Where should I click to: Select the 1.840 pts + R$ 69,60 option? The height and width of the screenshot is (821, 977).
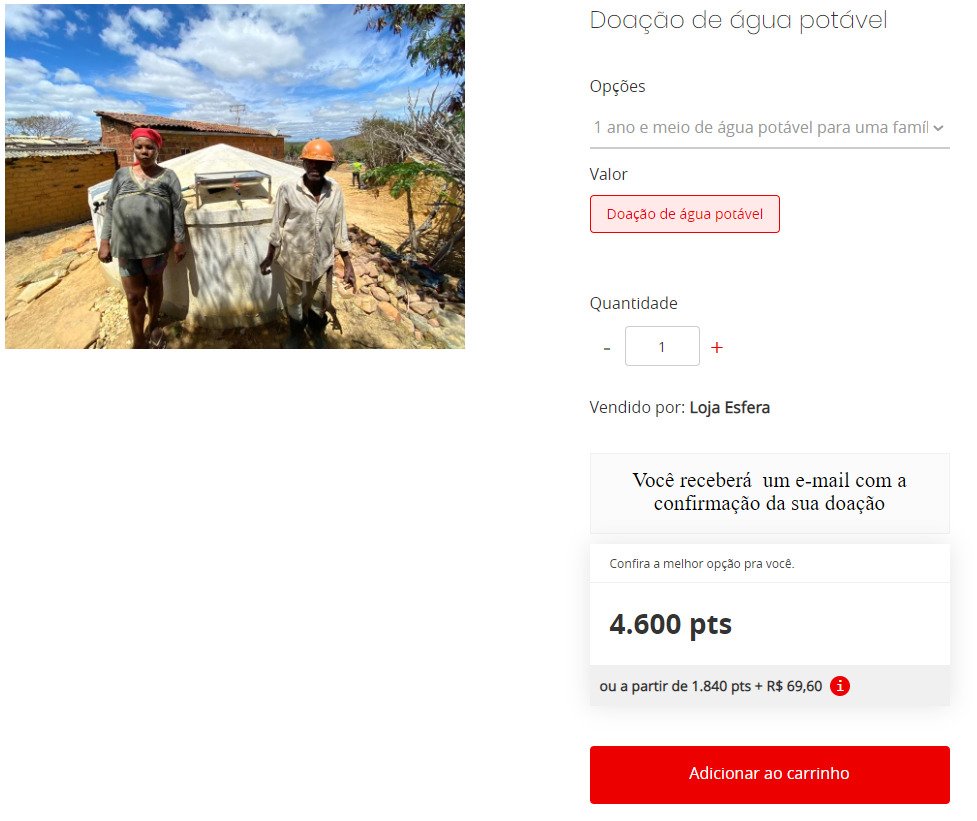click(710, 686)
